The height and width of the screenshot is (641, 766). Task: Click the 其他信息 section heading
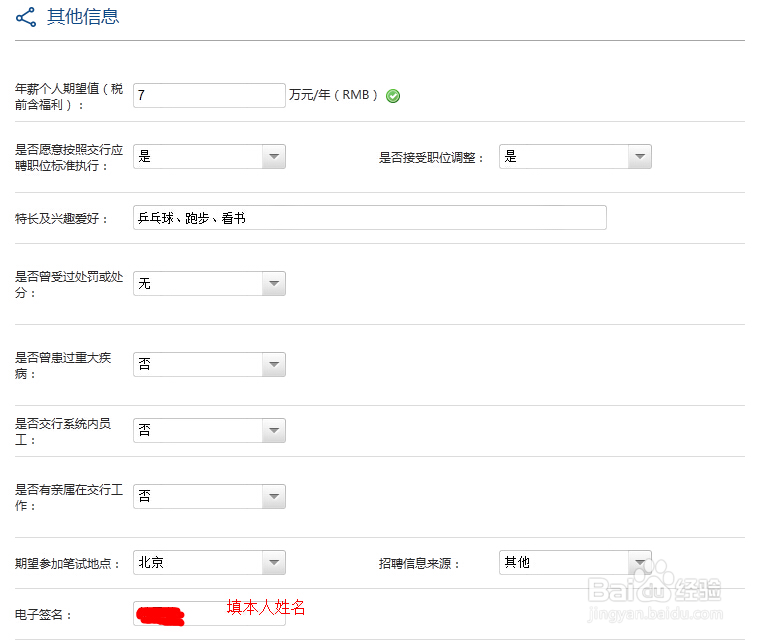tap(83, 17)
